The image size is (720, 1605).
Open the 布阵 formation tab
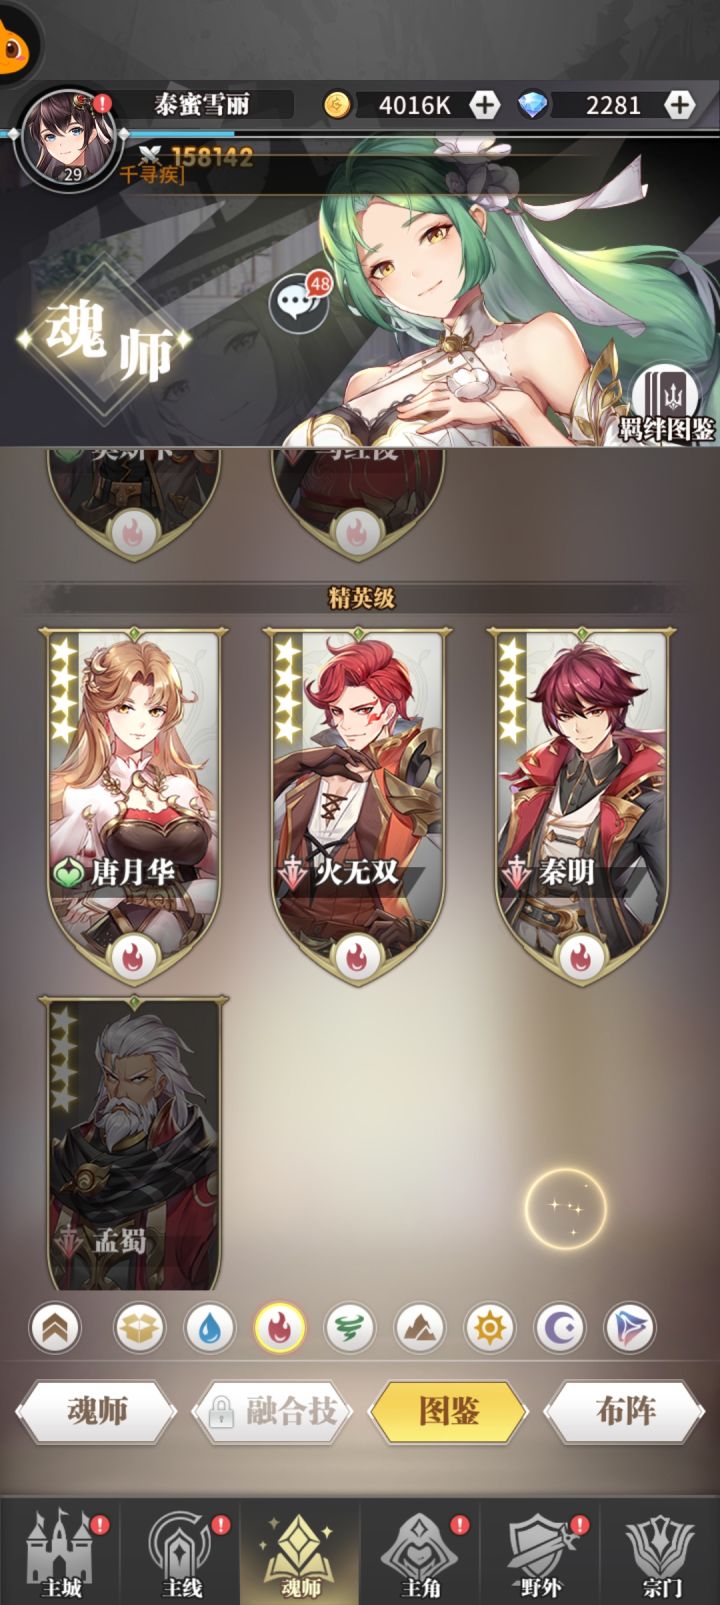[x=626, y=1411]
